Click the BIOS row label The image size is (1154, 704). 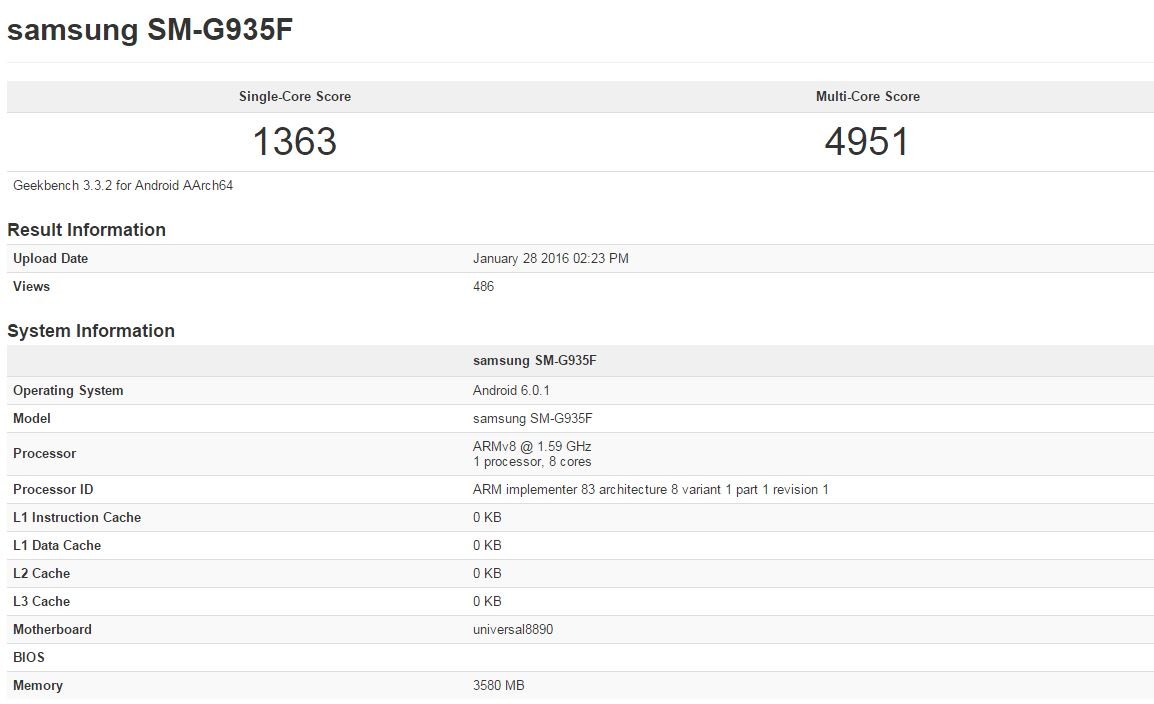pyautogui.click(x=29, y=658)
